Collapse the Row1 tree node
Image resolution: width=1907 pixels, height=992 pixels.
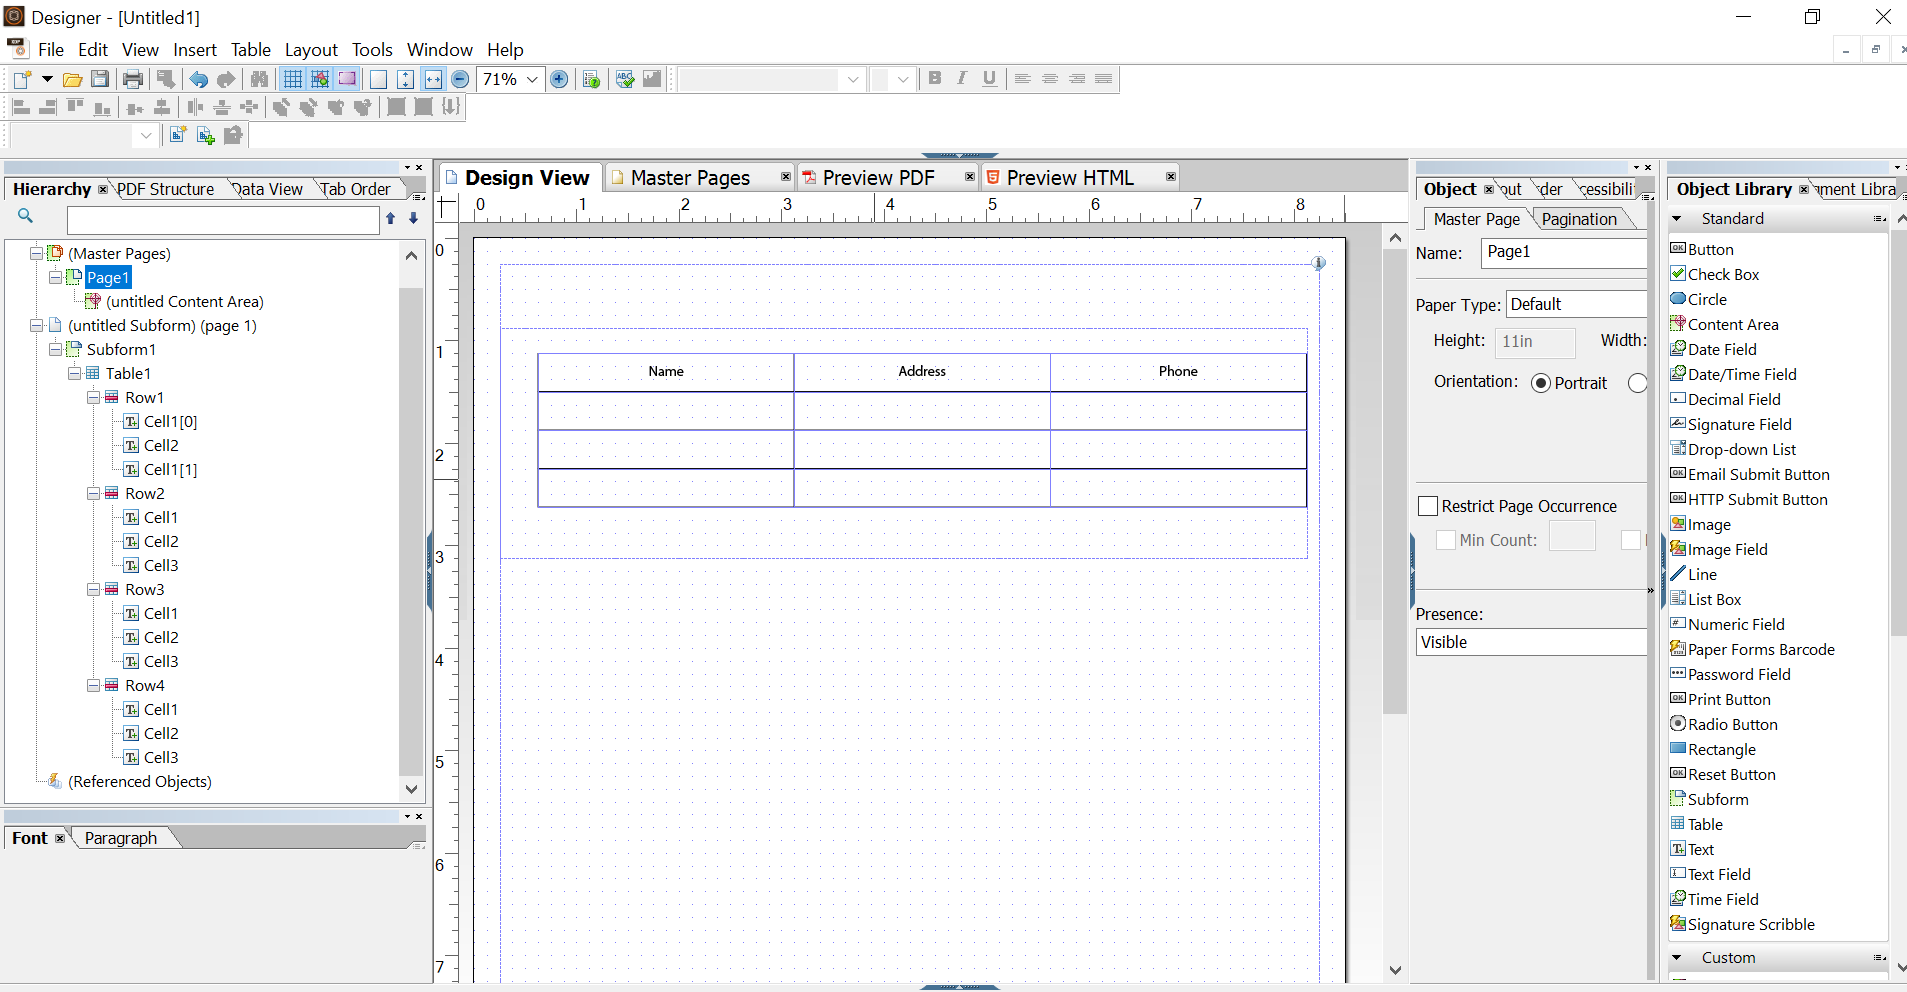point(93,397)
